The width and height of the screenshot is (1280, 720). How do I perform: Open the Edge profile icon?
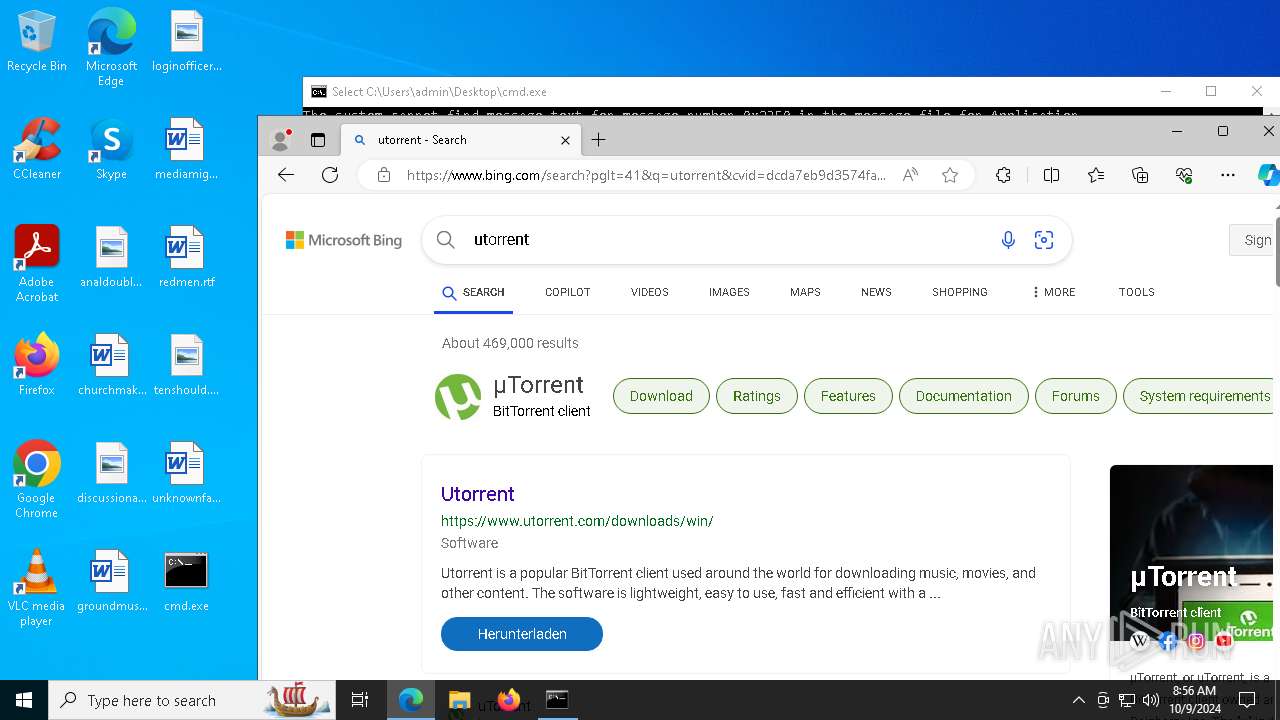click(x=281, y=140)
